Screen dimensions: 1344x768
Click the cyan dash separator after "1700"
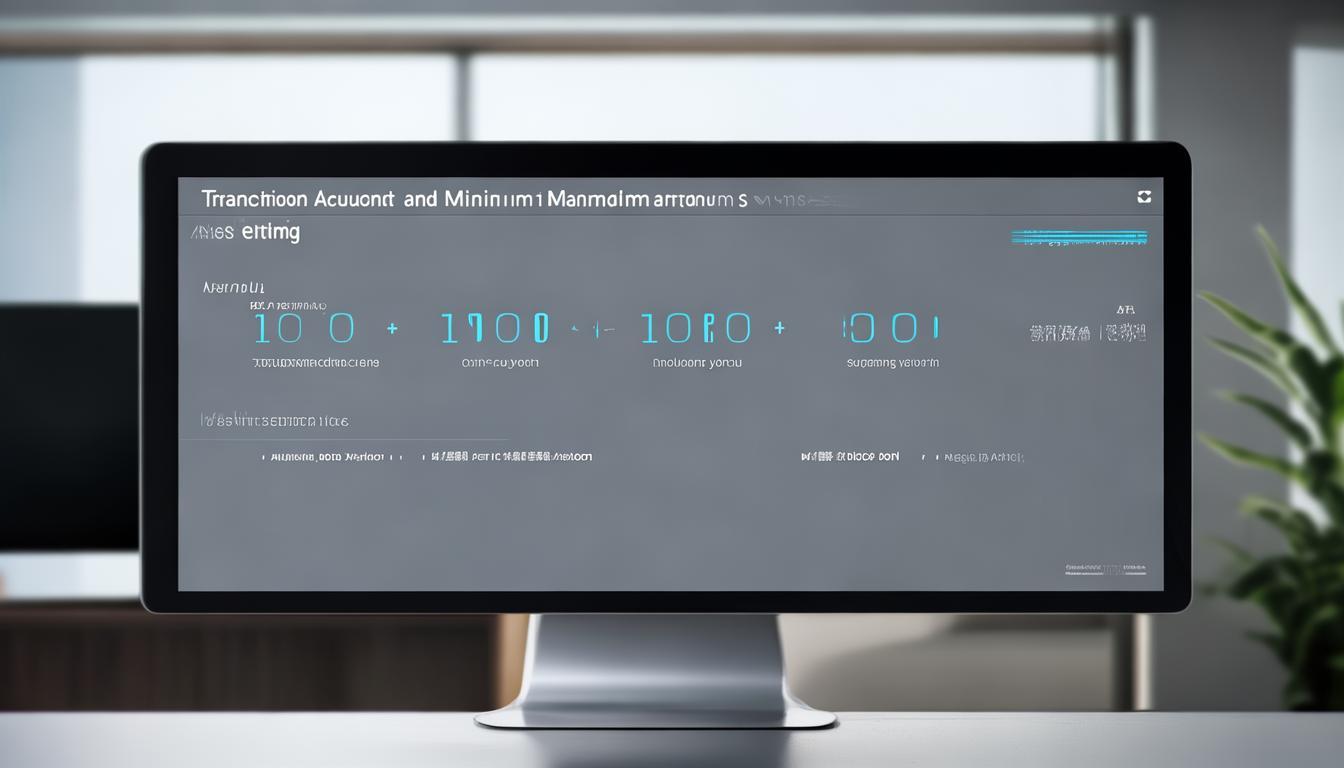[587, 328]
